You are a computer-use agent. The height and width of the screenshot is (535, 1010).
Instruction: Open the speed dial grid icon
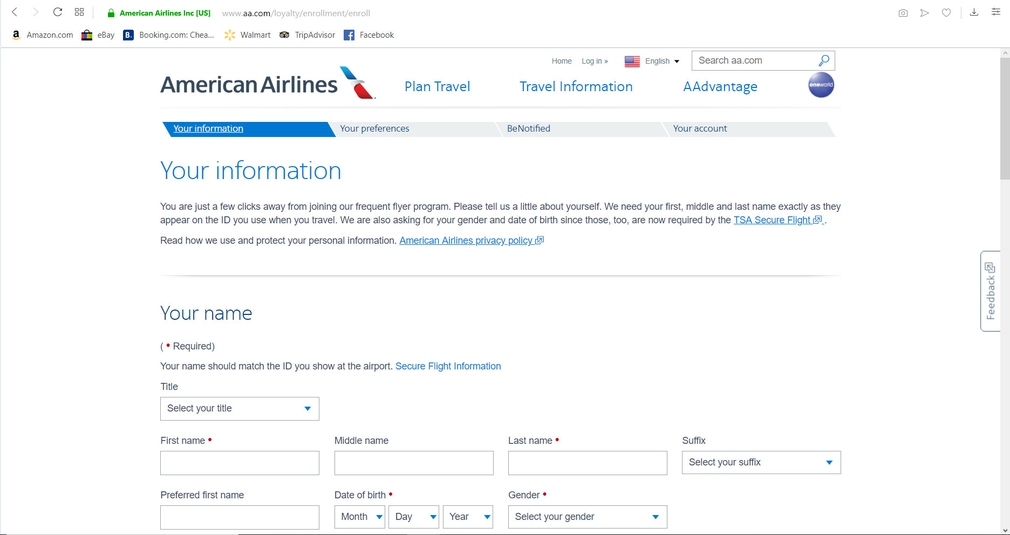click(x=79, y=12)
